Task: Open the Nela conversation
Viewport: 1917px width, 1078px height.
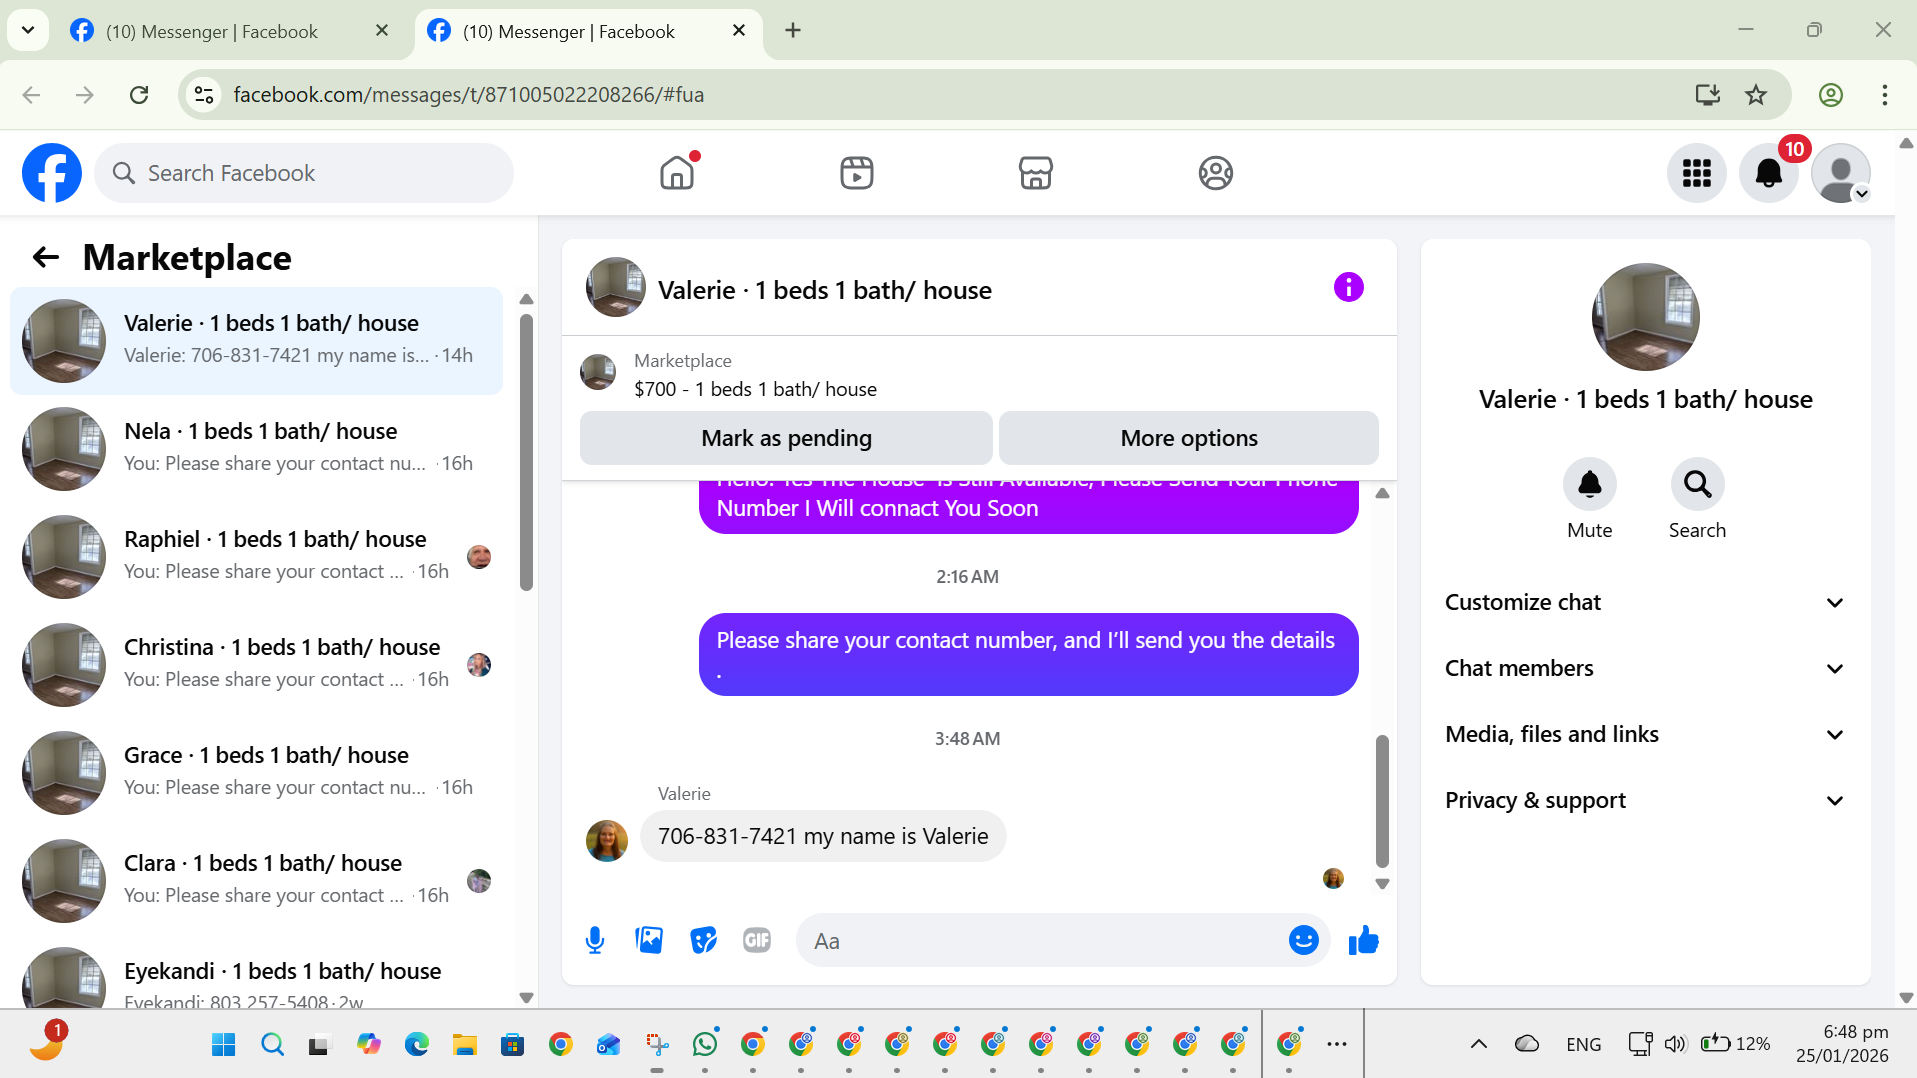Action: 256,448
